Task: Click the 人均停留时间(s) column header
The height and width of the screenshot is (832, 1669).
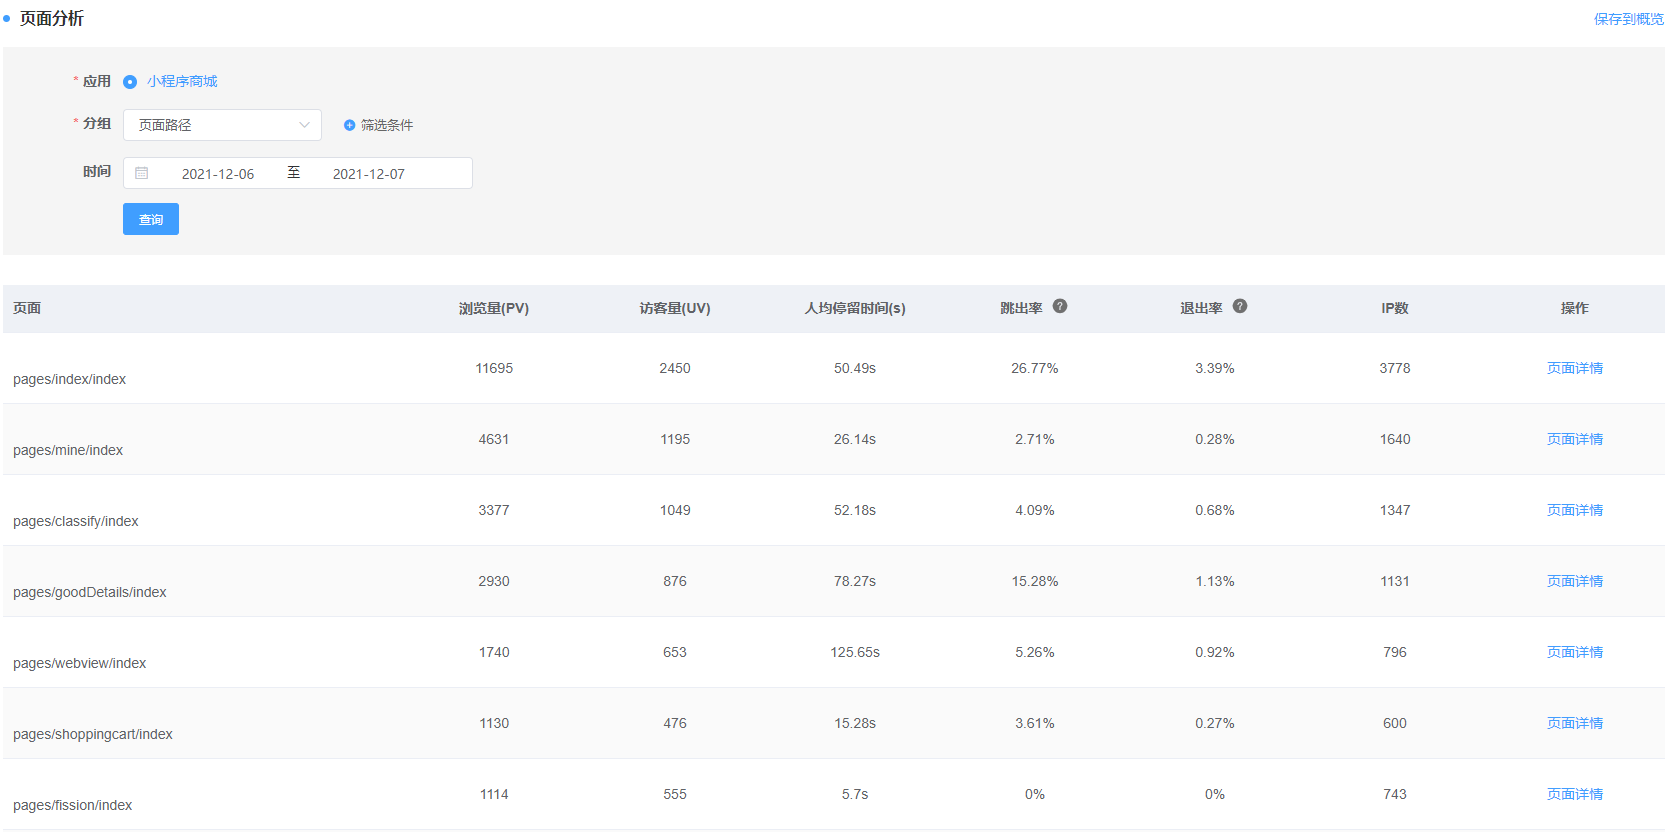Action: [x=855, y=308]
